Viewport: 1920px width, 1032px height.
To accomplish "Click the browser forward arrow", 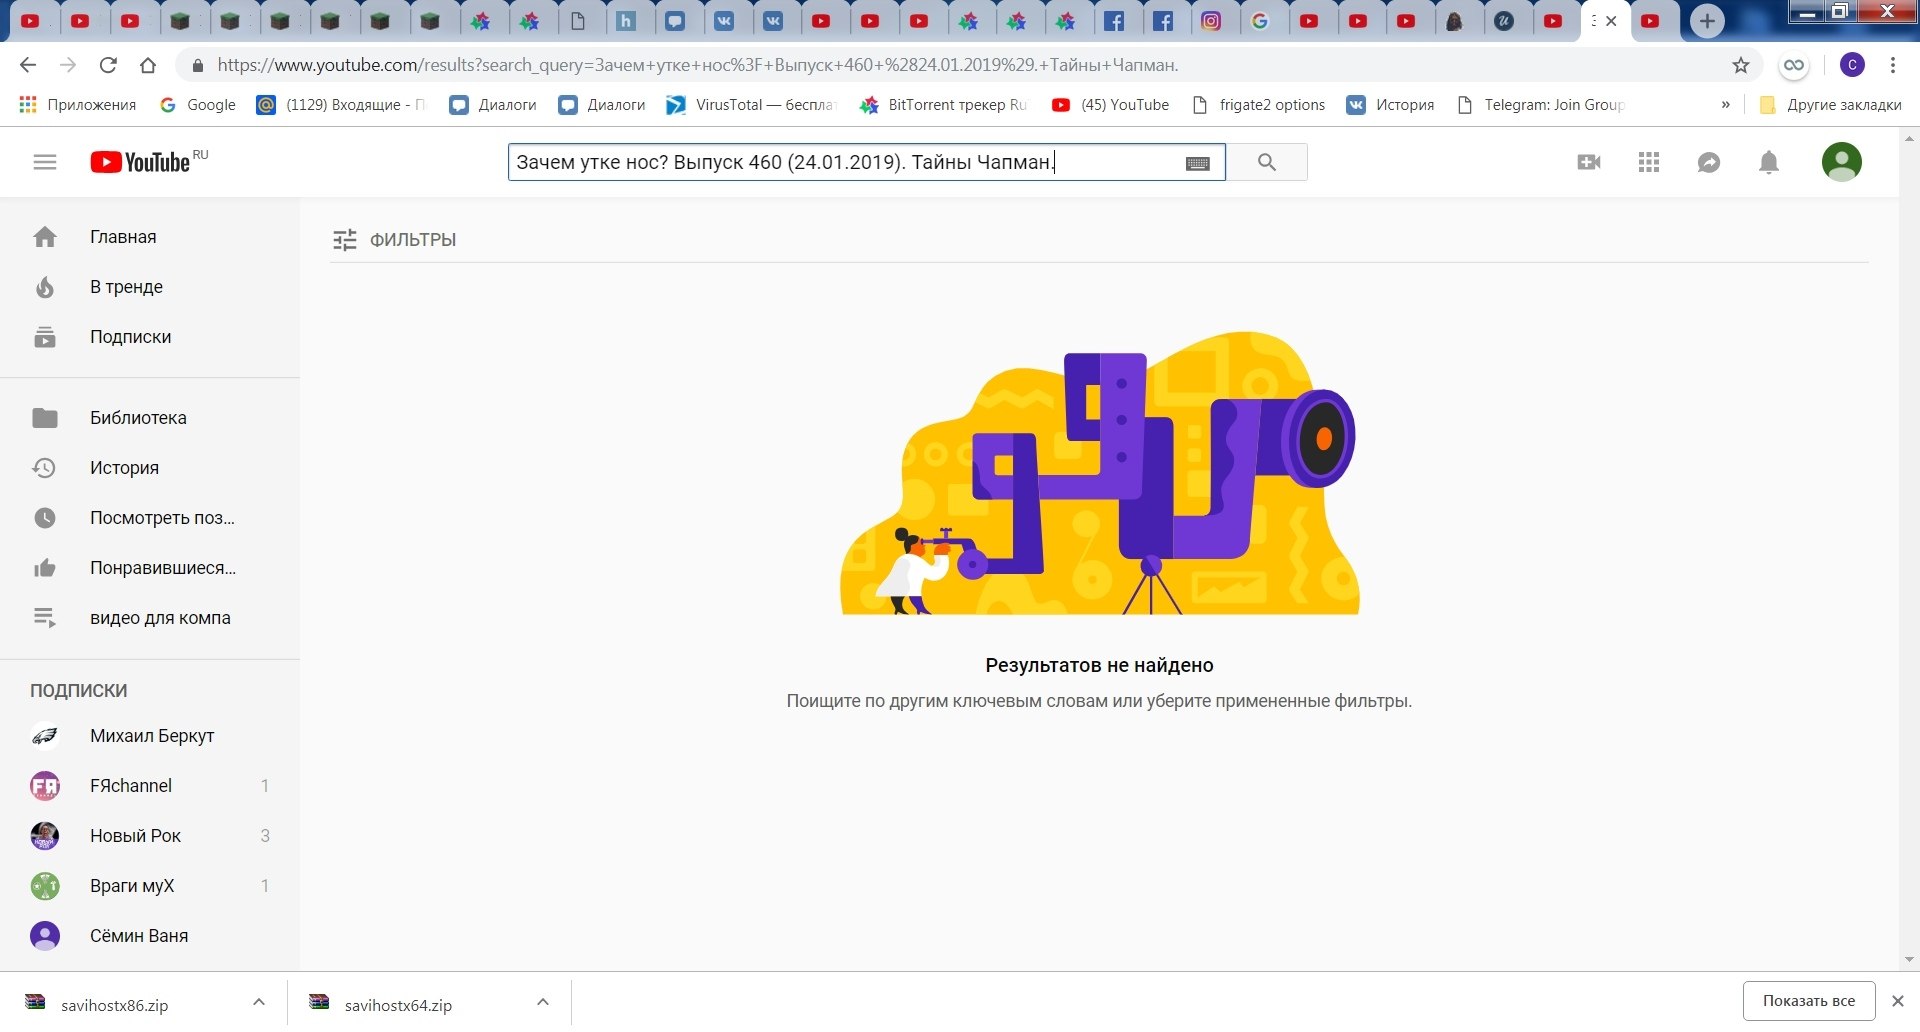I will coord(68,65).
